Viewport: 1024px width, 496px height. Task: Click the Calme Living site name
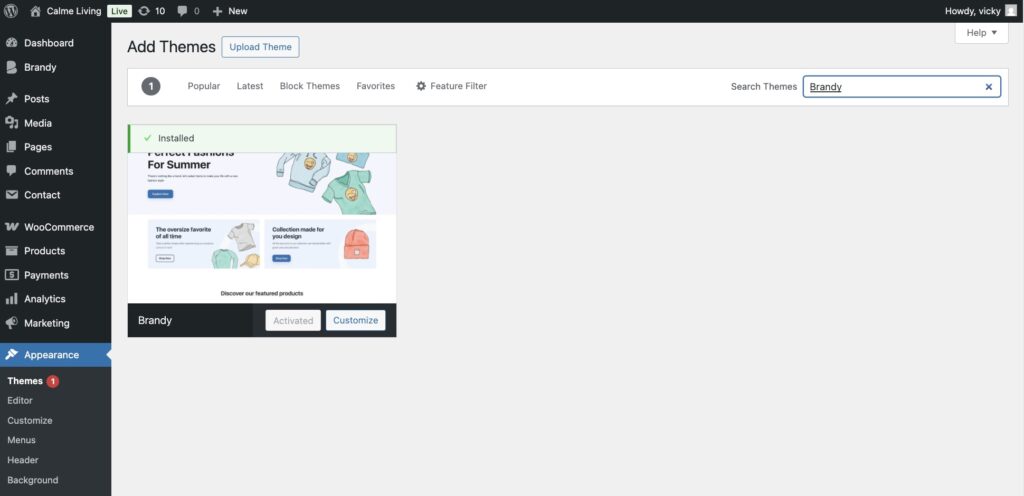point(74,11)
